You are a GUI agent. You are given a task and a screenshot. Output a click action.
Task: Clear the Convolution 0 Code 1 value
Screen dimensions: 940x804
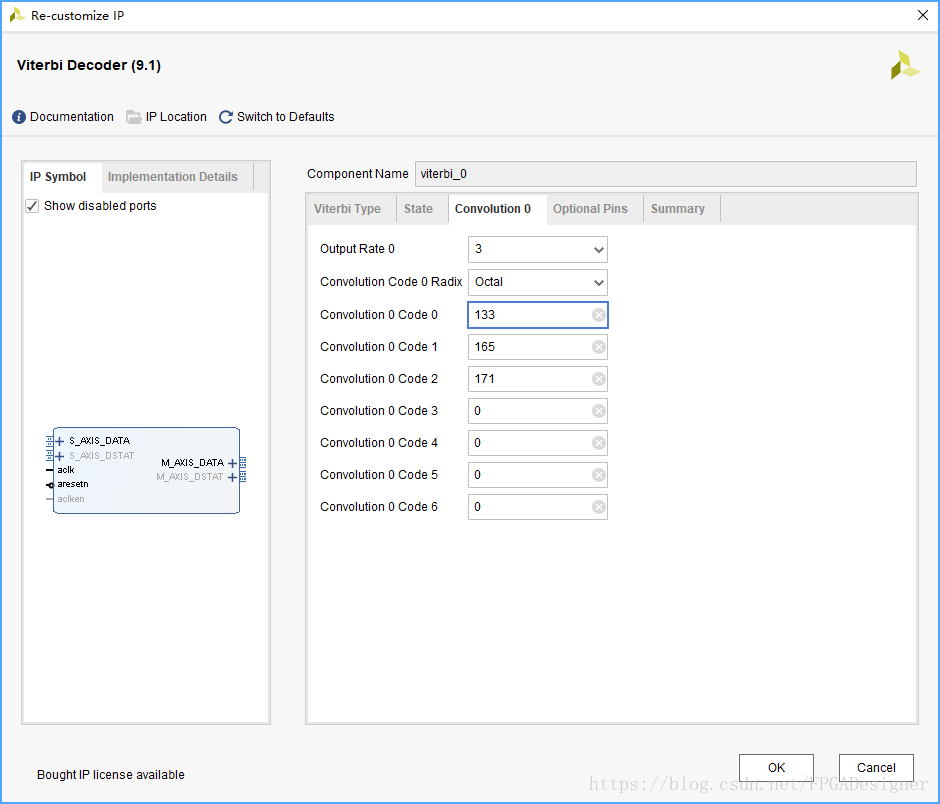pyautogui.click(x=598, y=347)
